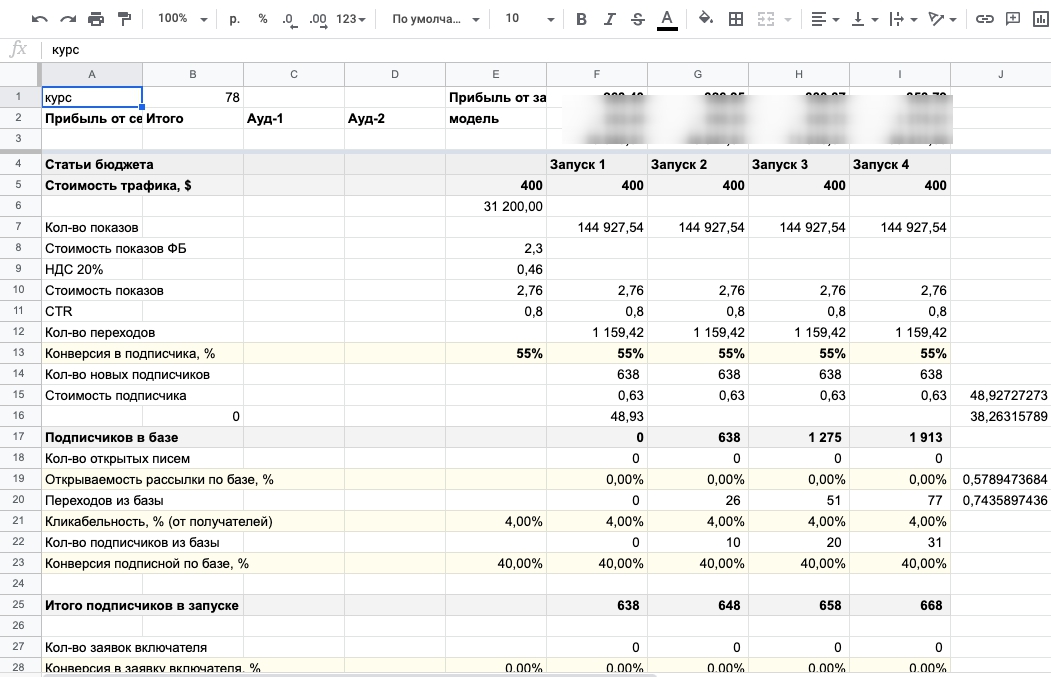Print the spreadsheet using printer icon
Screen dimensions: 1051x677
[x=96, y=19]
